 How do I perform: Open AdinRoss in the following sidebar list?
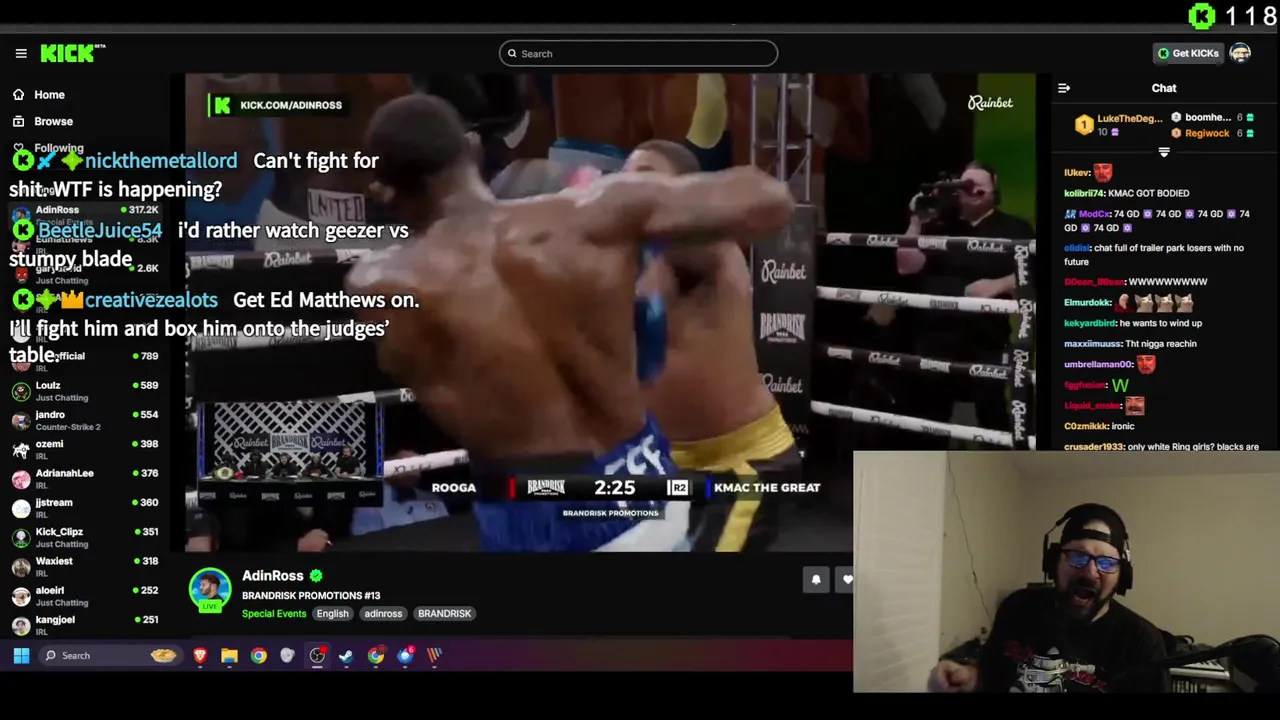(85, 215)
